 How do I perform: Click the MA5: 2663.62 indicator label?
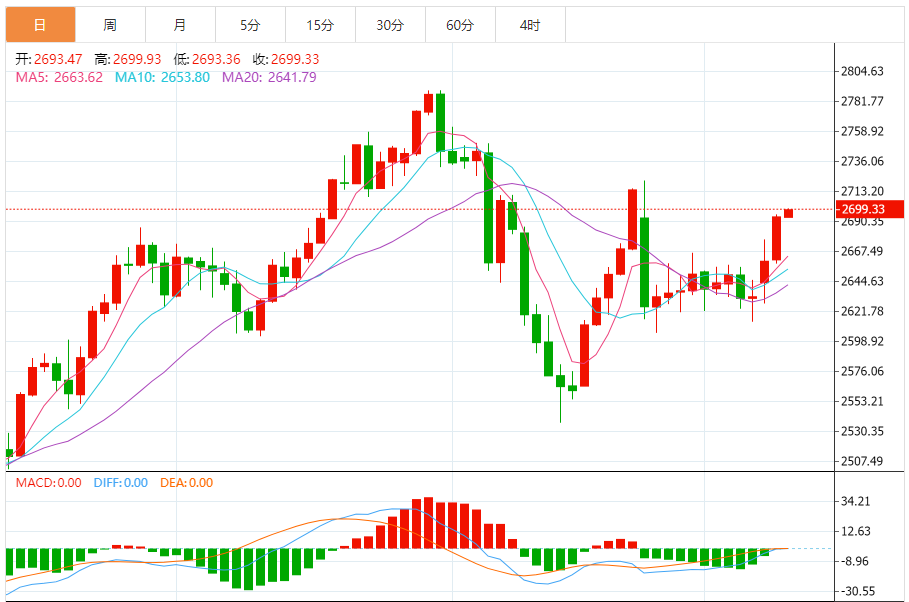click(x=59, y=77)
